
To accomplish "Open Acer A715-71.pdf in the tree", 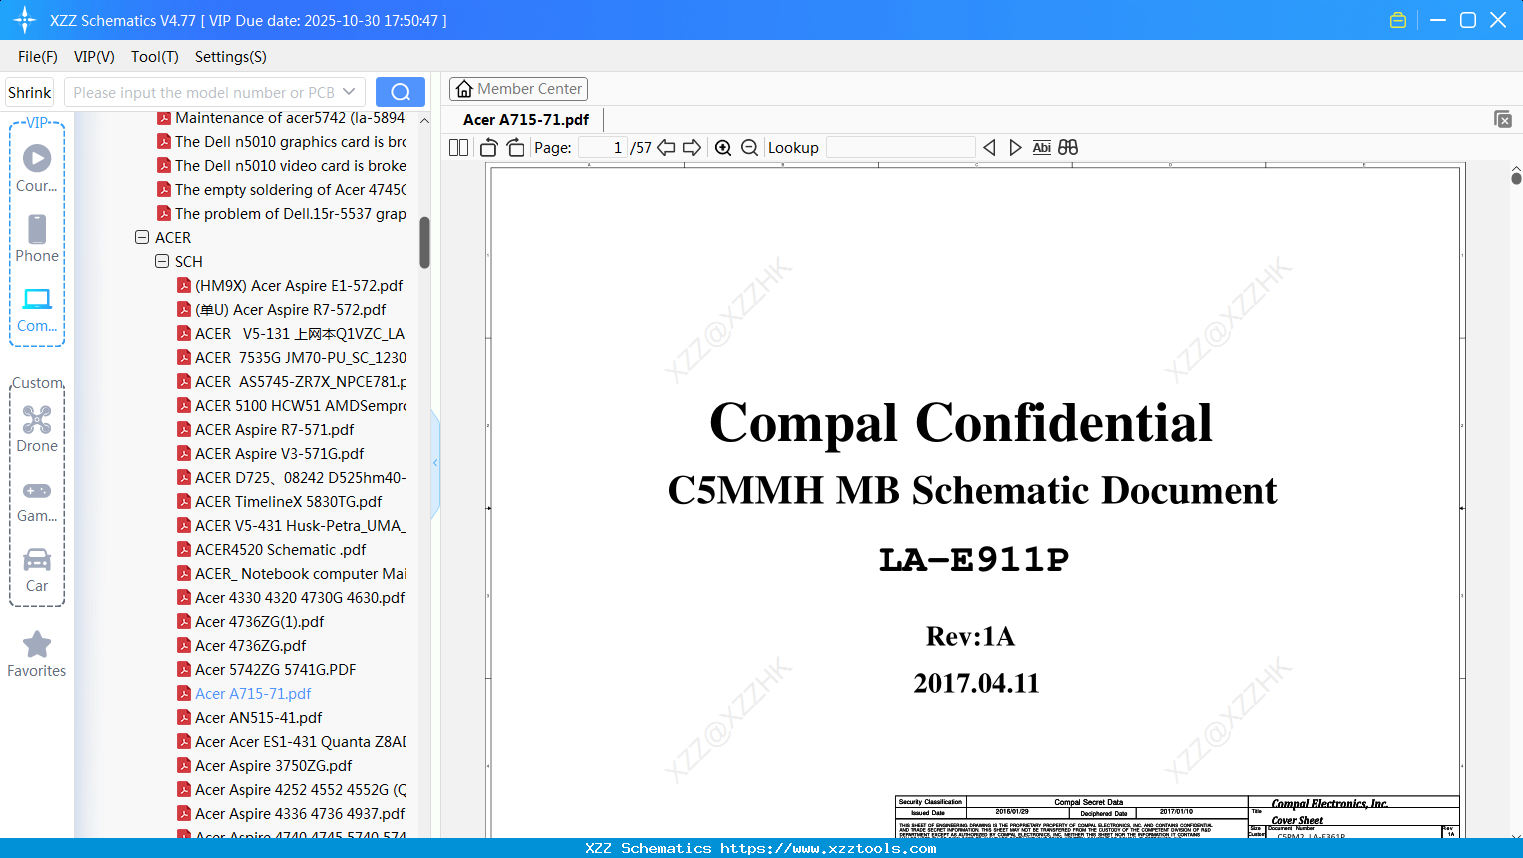I will pyautogui.click(x=253, y=694).
